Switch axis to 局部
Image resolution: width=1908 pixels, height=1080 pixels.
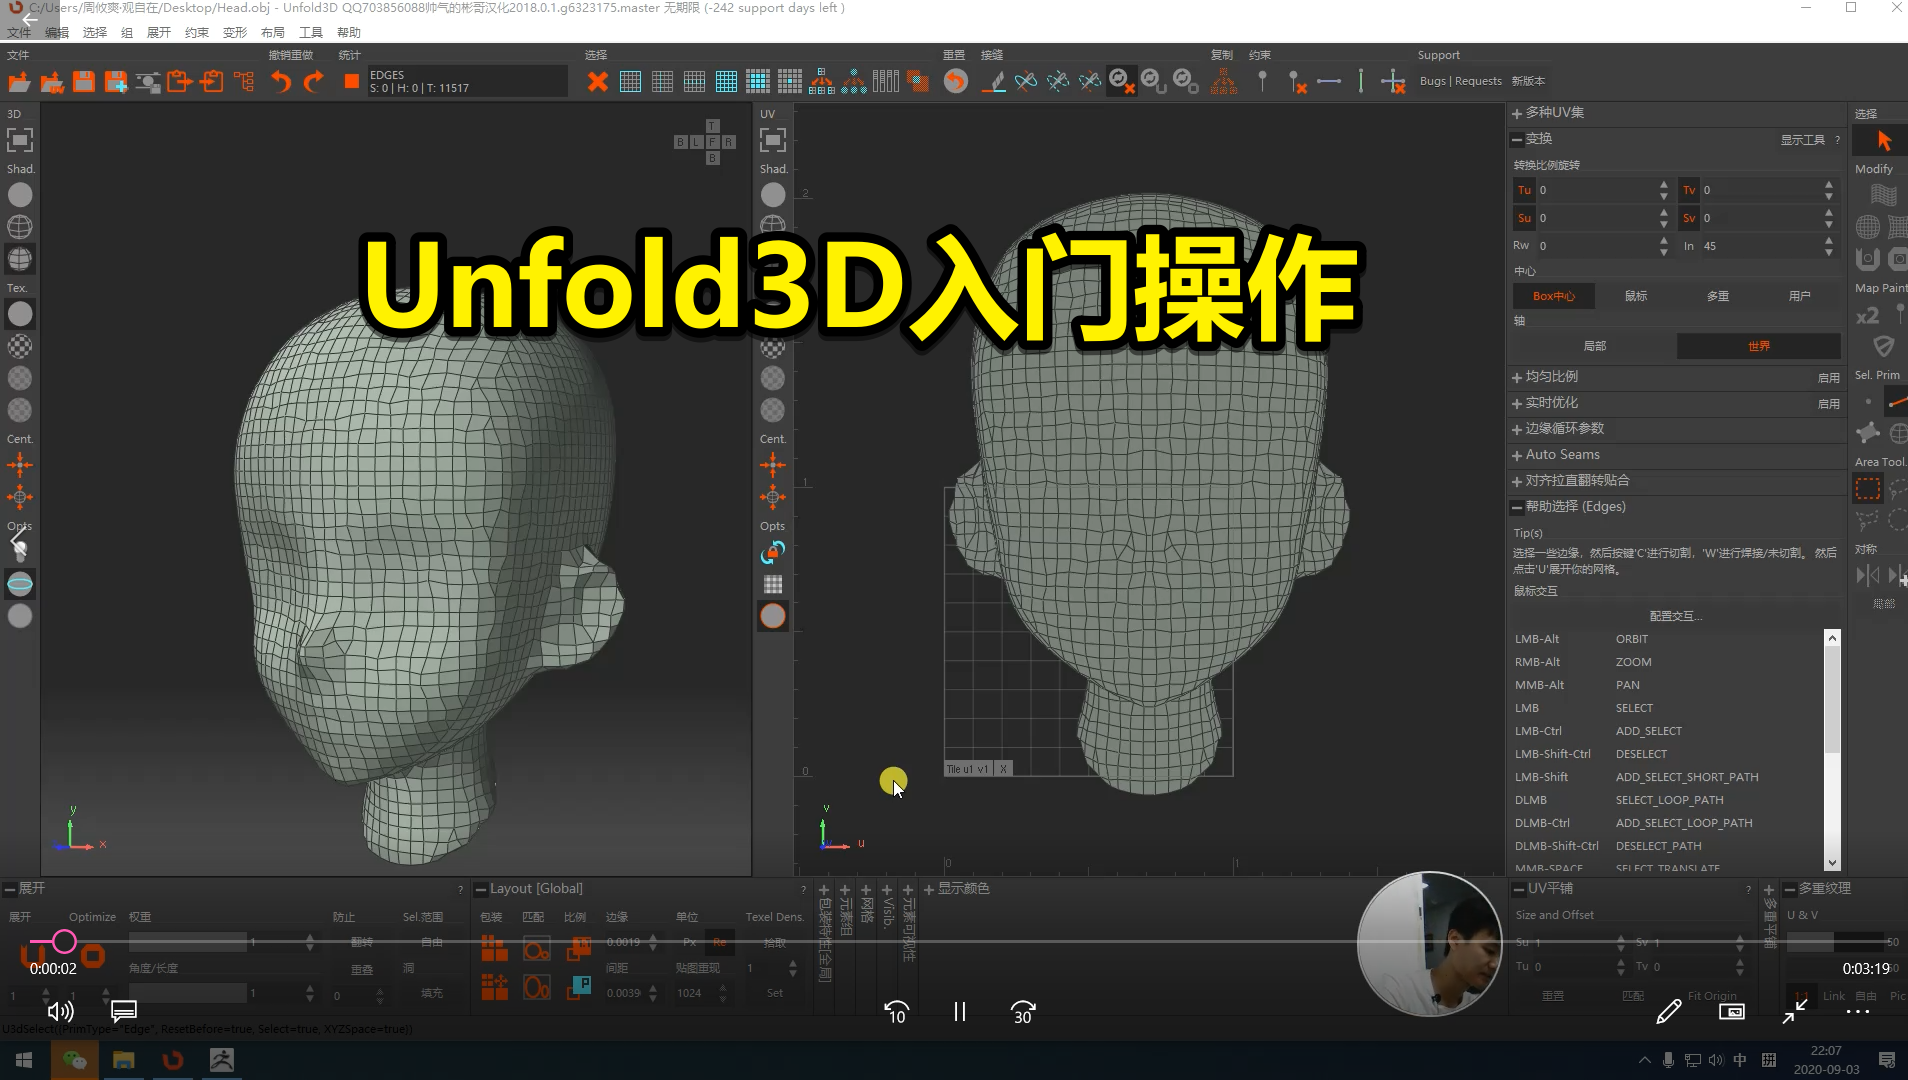tap(1595, 346)
